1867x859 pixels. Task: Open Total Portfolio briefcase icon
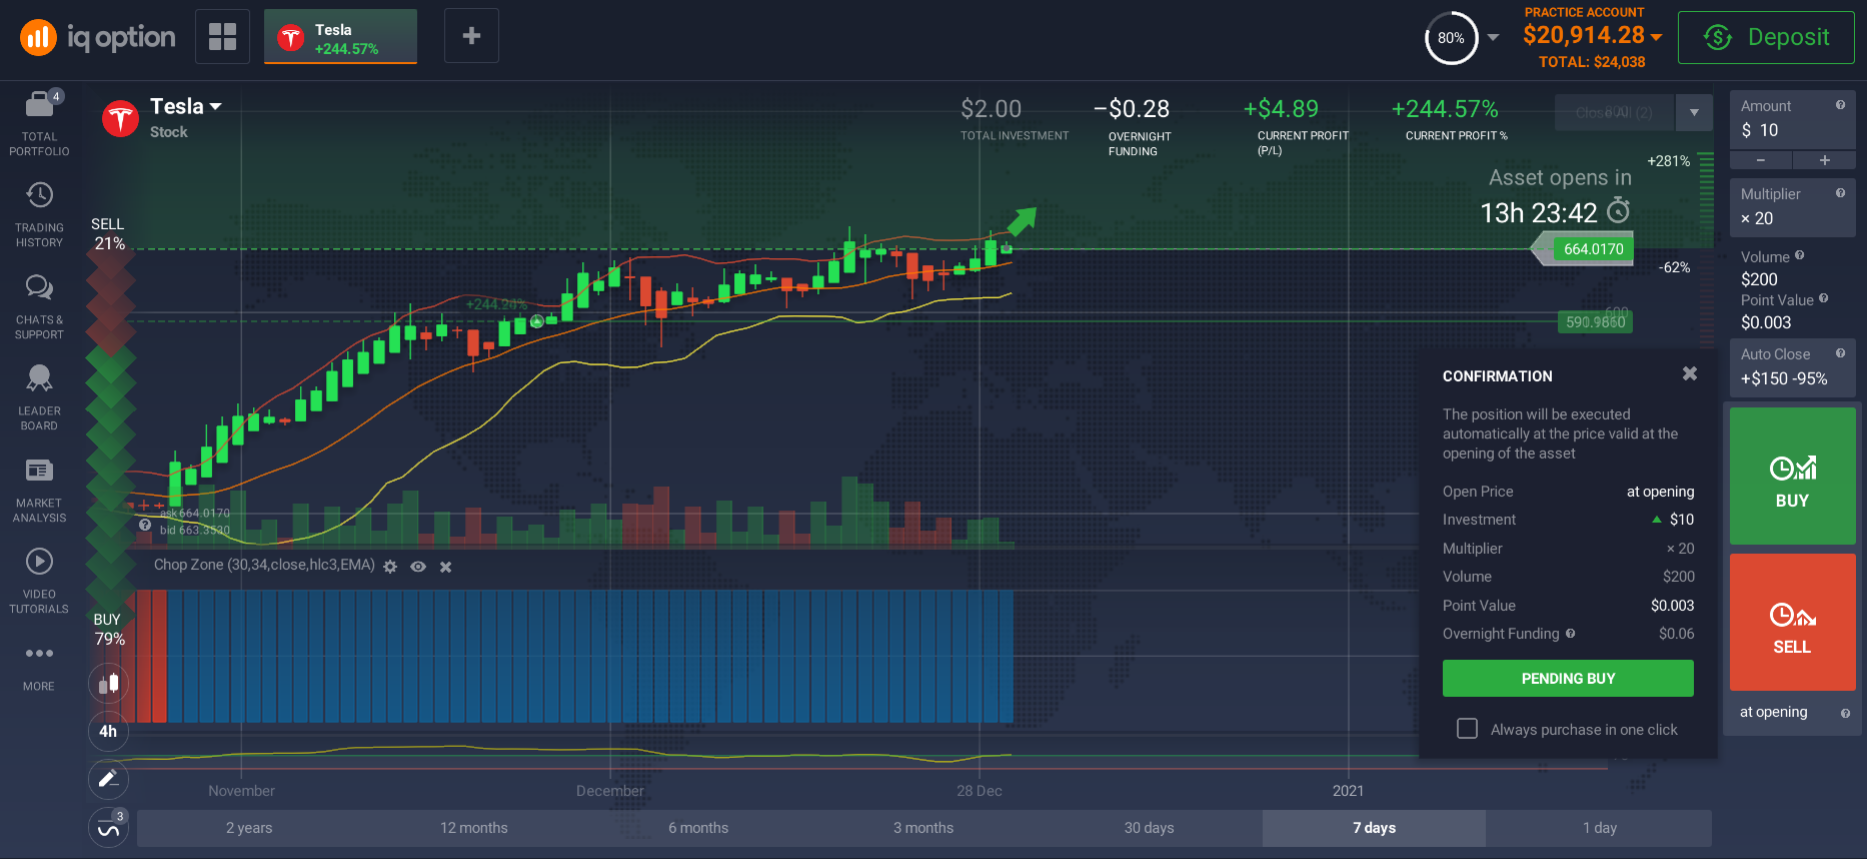39,104
